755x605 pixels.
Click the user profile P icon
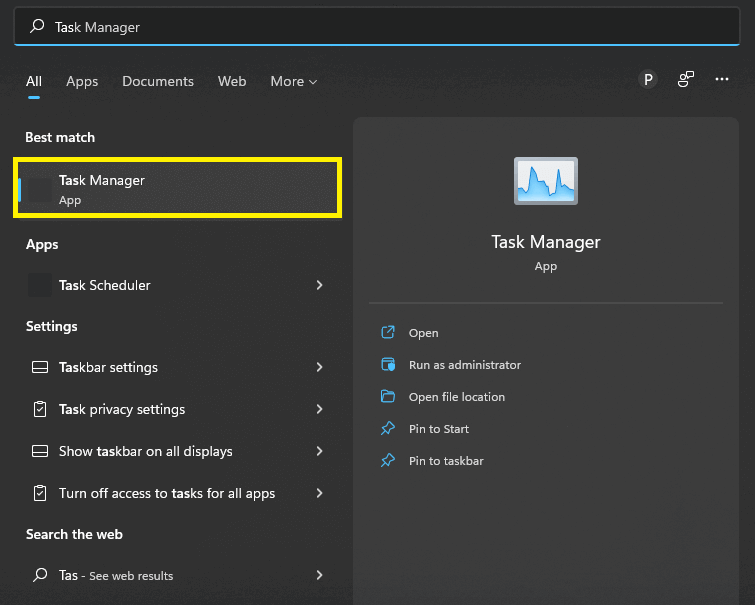pos(648,80)
